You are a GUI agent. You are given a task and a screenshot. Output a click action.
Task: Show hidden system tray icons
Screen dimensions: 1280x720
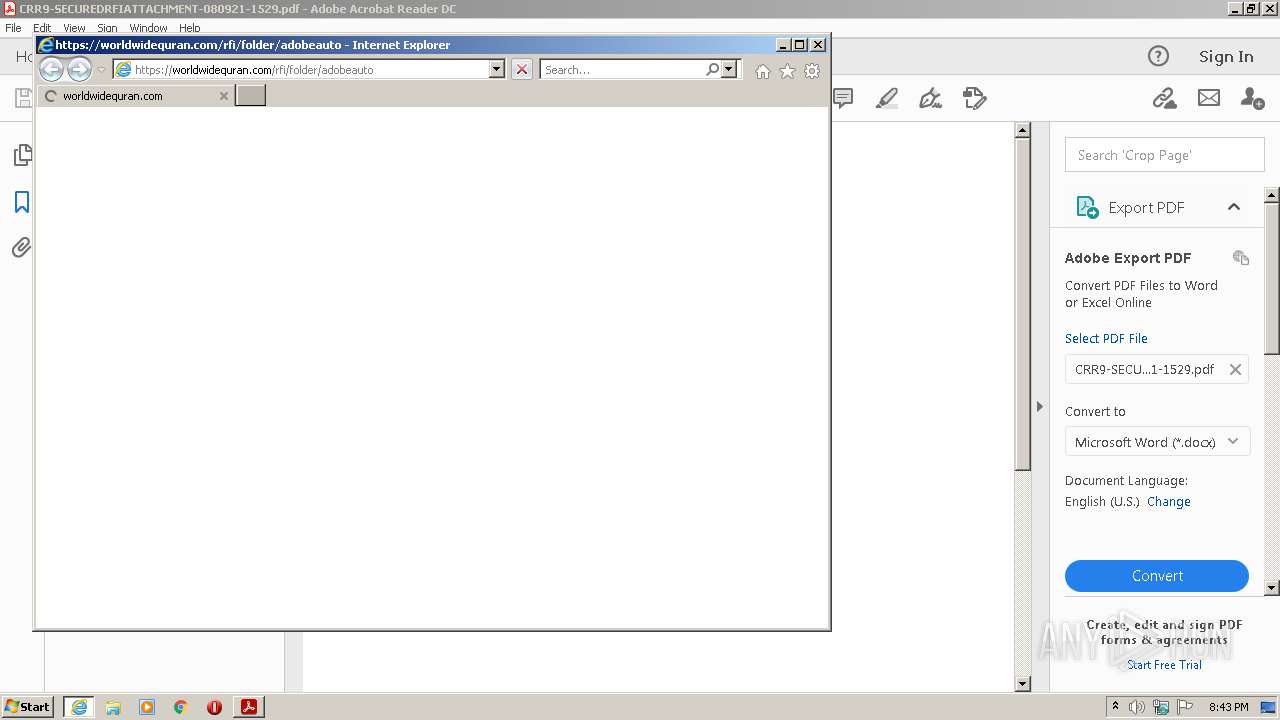[1115, 706]
